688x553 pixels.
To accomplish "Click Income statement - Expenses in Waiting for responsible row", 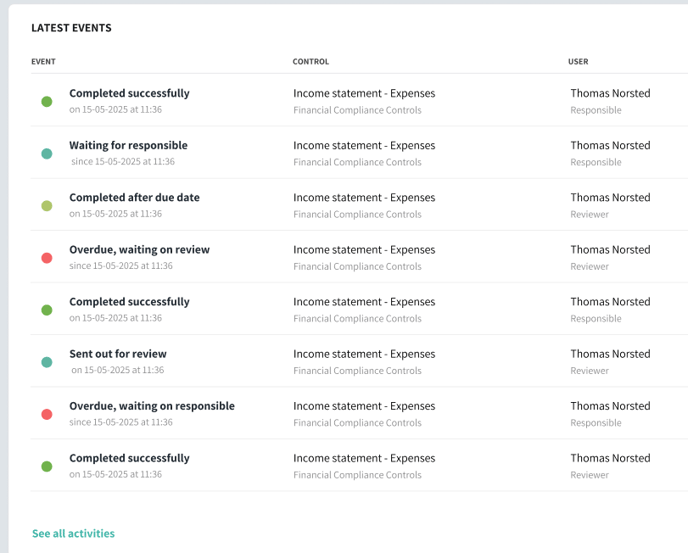I will coord(364,145).
